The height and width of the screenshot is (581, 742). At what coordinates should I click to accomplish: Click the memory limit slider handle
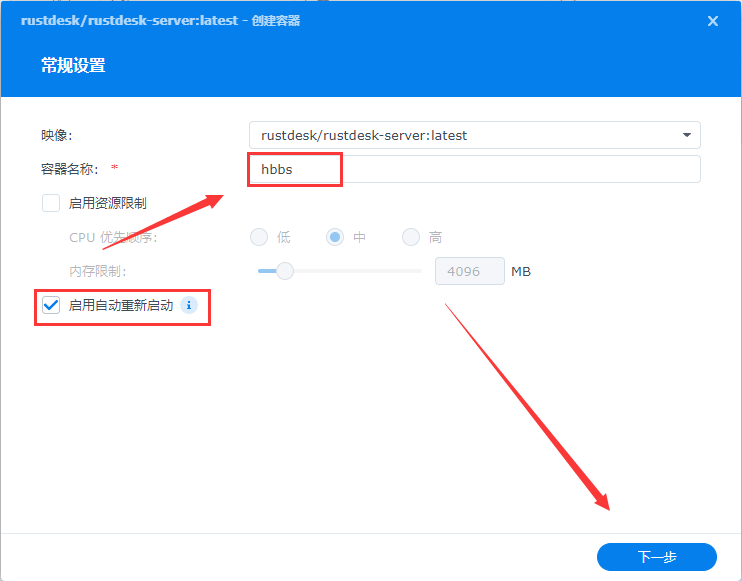[285, 271]
